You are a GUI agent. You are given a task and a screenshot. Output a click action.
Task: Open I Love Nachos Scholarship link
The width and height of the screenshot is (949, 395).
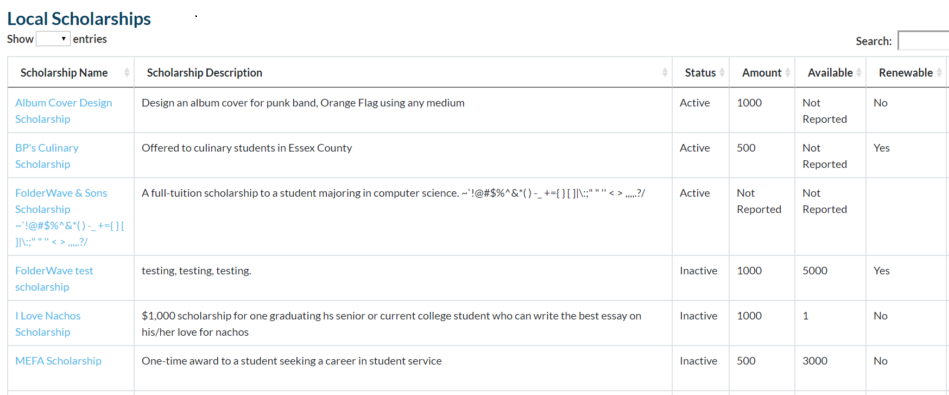pos(48,324)
